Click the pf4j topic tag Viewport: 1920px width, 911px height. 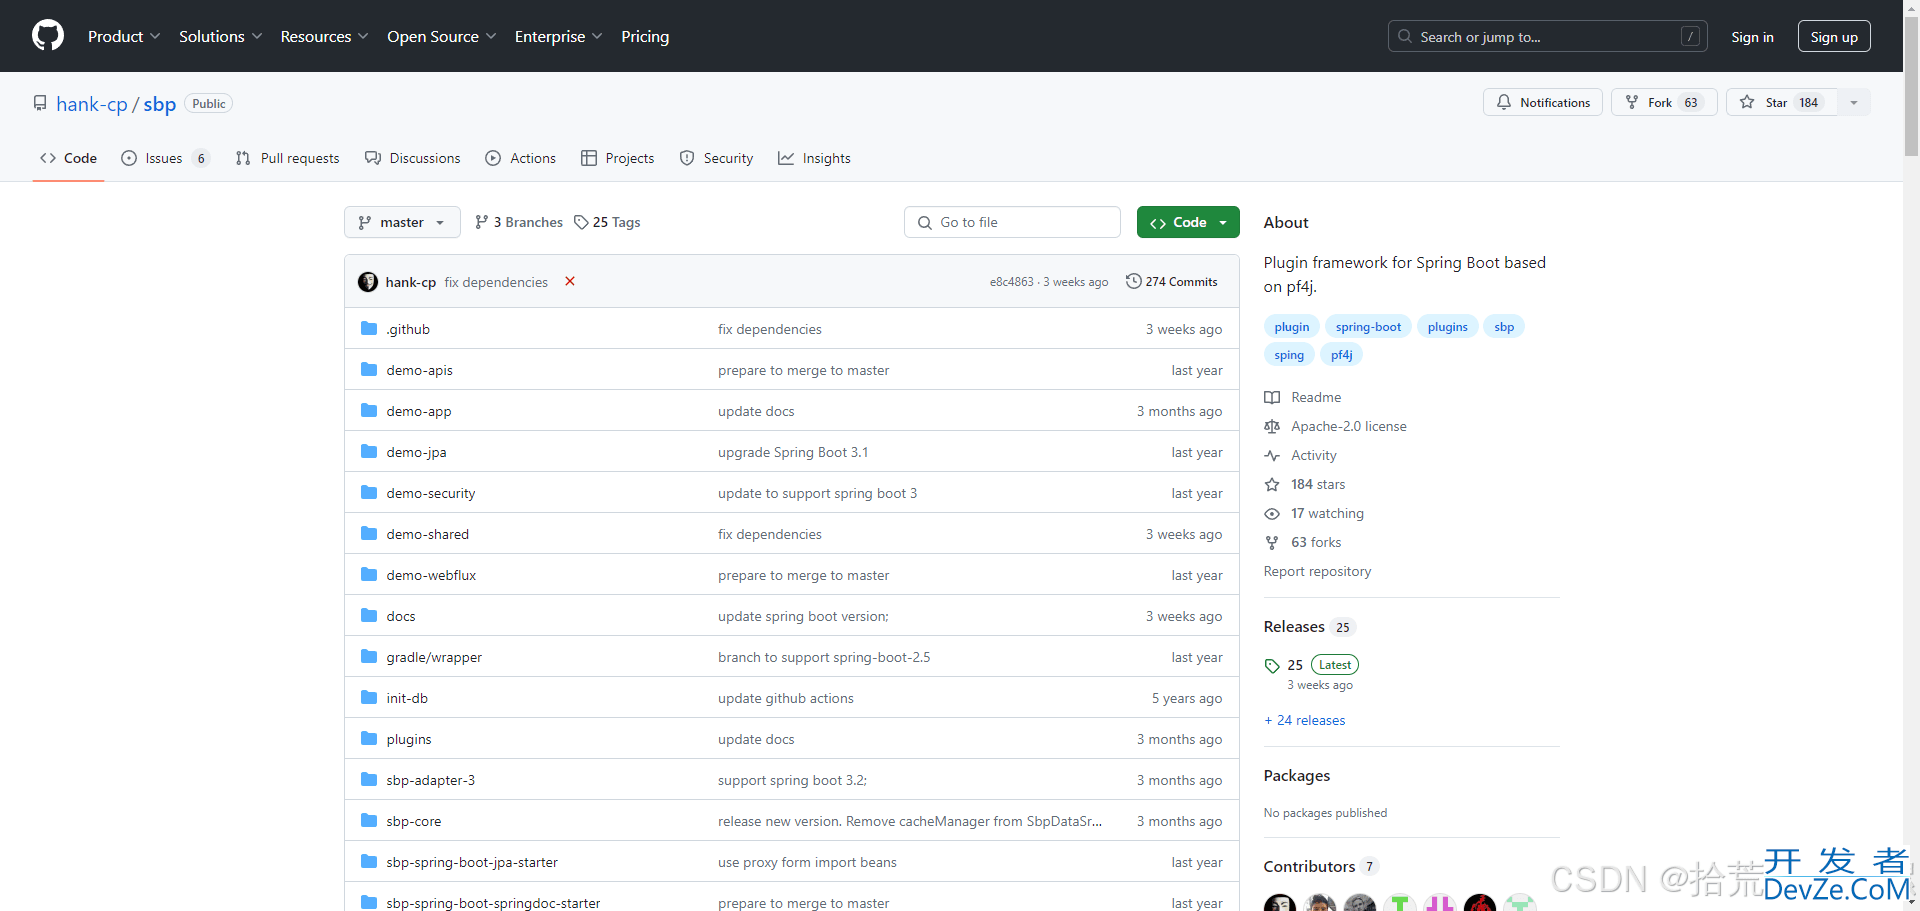1341,355
